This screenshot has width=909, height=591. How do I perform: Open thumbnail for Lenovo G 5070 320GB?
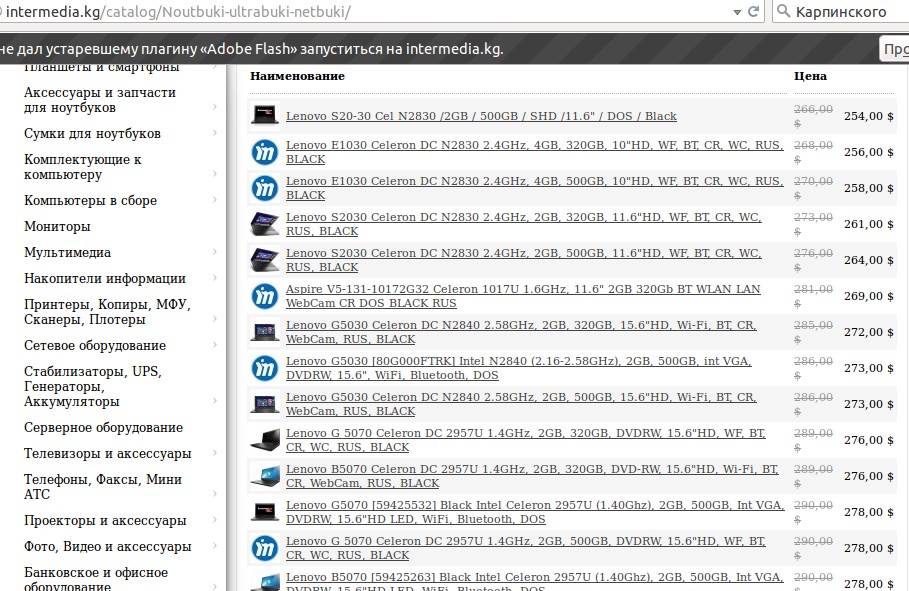(265, 440)
